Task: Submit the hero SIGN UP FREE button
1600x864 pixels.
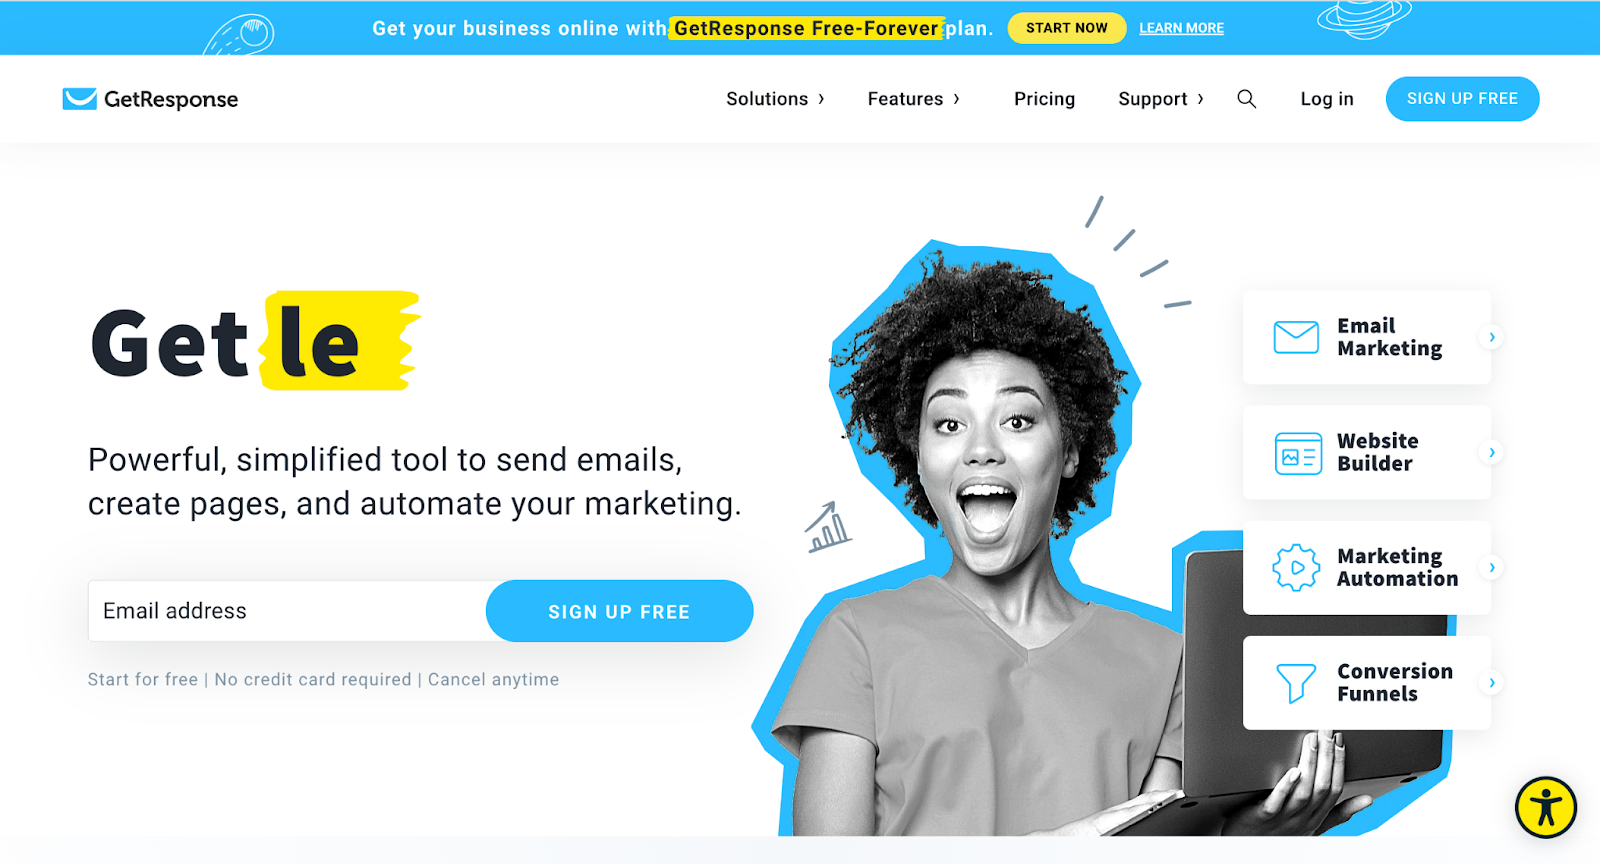Action: tap(619, 611)
